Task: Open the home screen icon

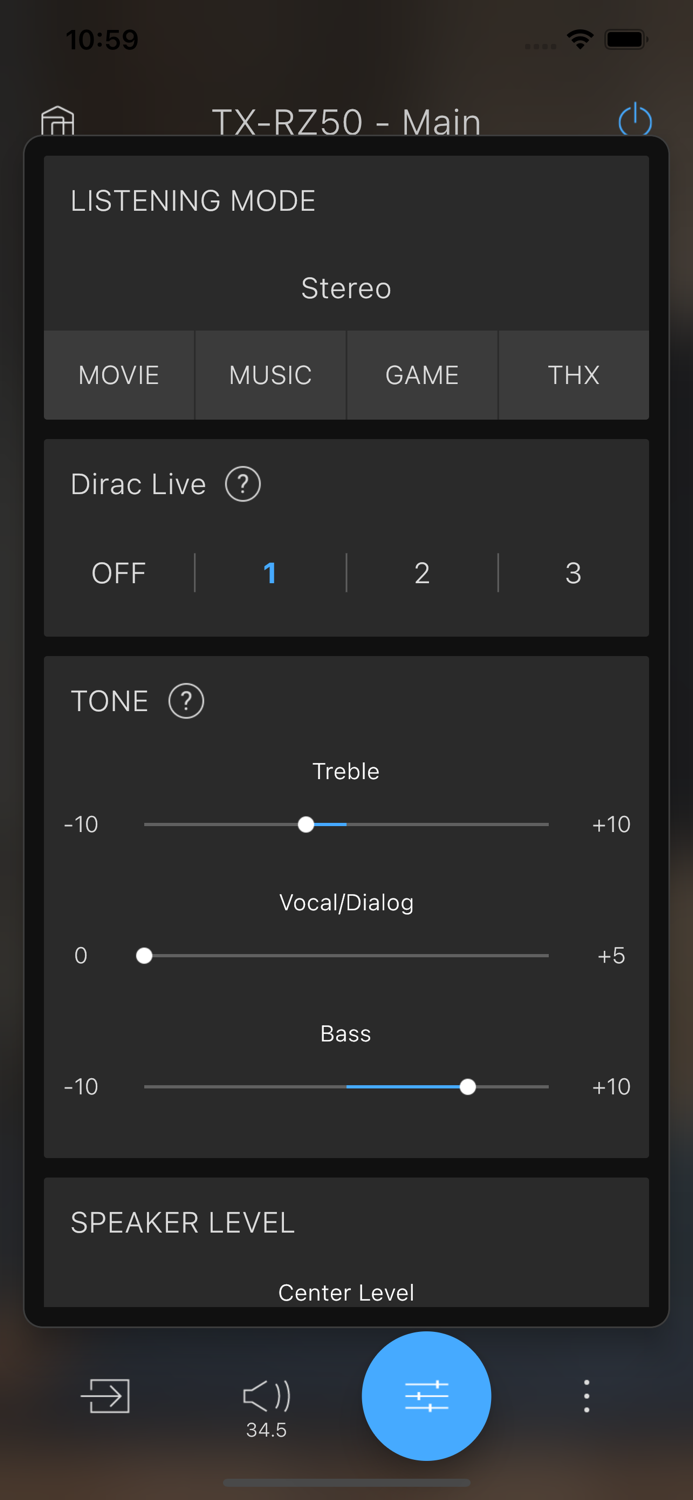Action: click(56, 120)
